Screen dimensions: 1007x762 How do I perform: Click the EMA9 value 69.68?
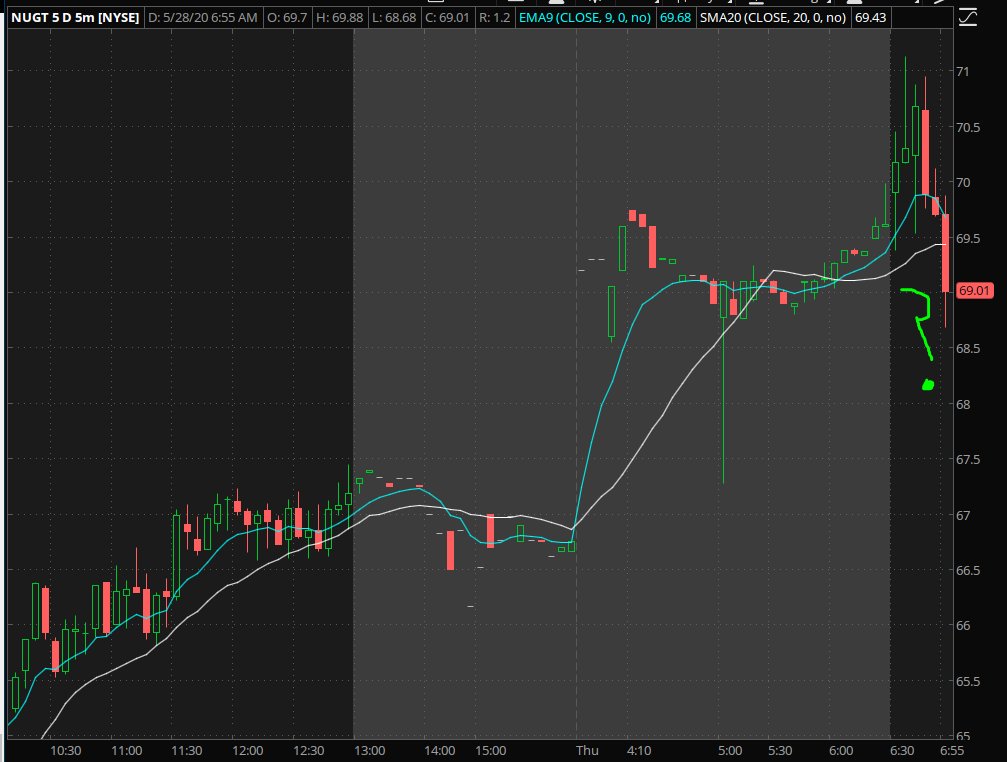tap(676, 17)
